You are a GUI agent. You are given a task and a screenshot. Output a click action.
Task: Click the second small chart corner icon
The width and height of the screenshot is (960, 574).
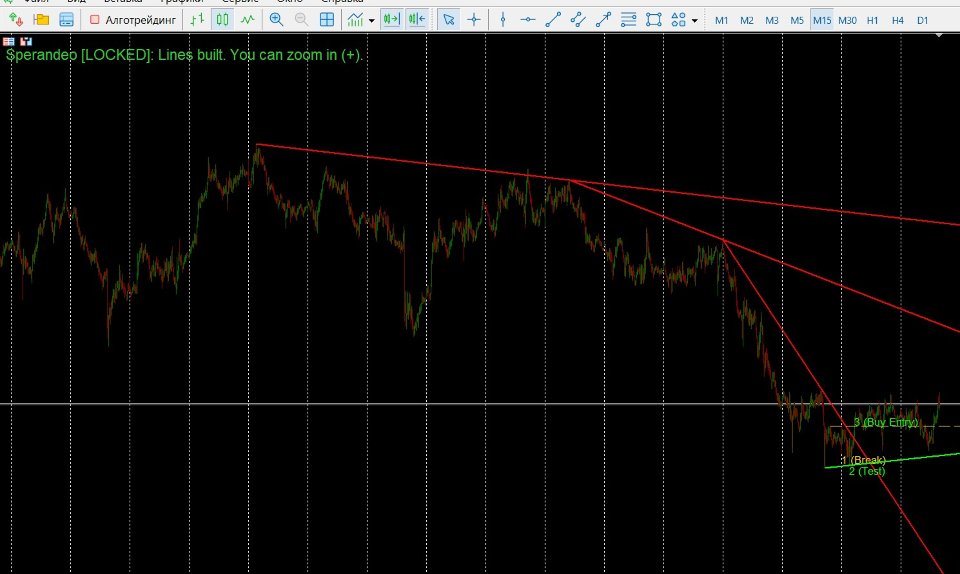pos(26,42)
